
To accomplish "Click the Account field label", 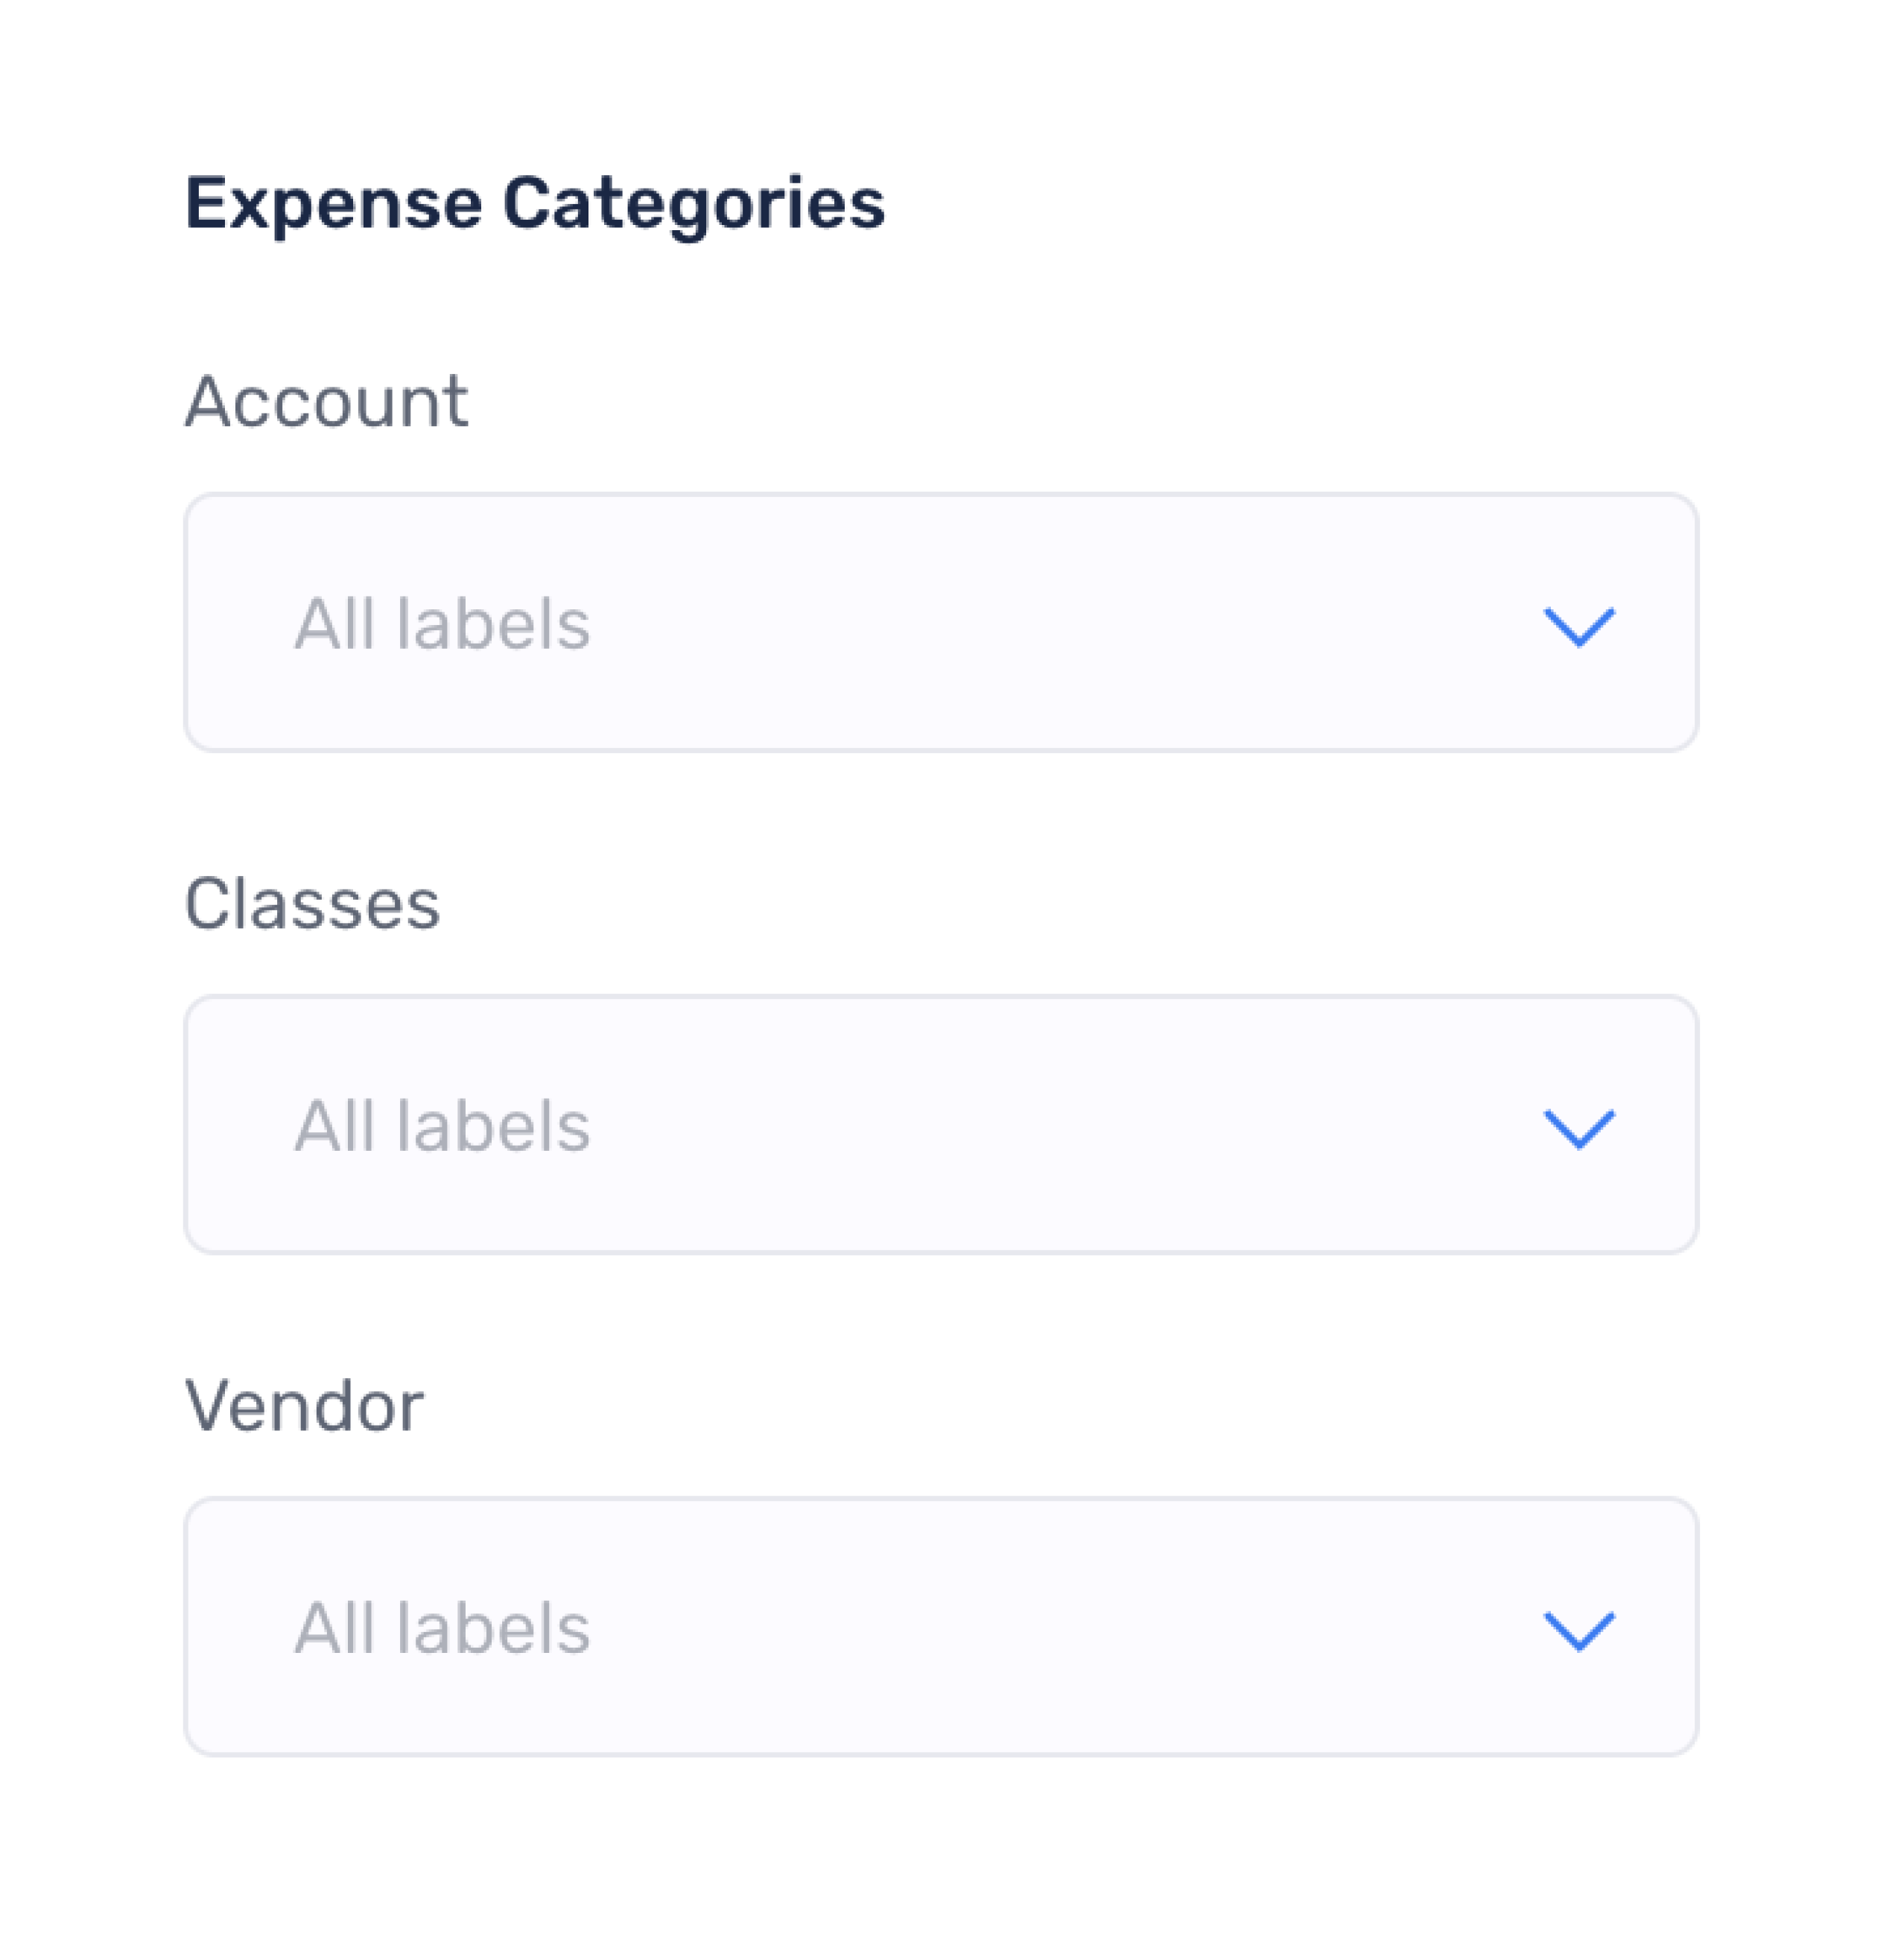I will pyautogui.click(x=328, y=400).
